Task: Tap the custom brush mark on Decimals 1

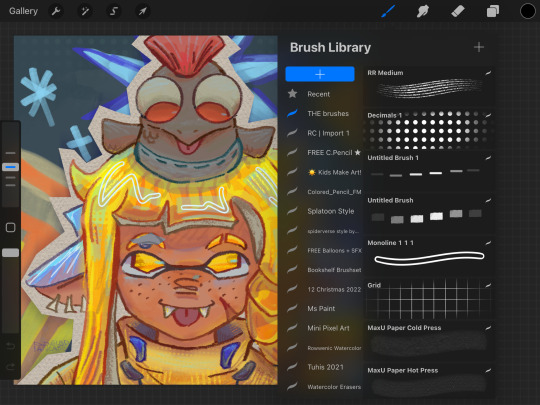Action: [x=488, y=115]
